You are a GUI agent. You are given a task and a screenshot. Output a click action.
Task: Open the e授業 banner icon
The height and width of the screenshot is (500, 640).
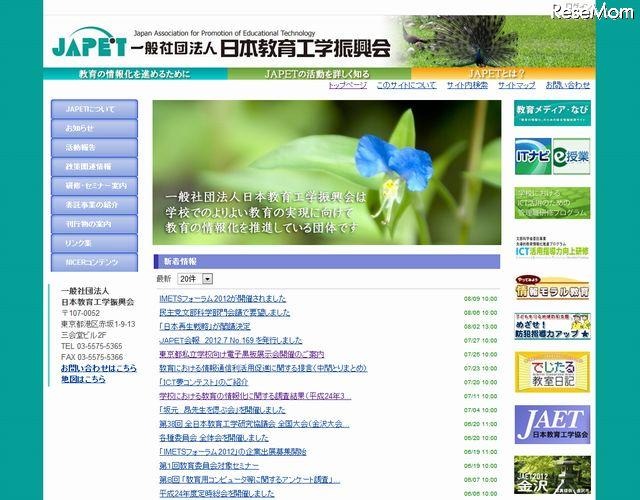(571, 156)
